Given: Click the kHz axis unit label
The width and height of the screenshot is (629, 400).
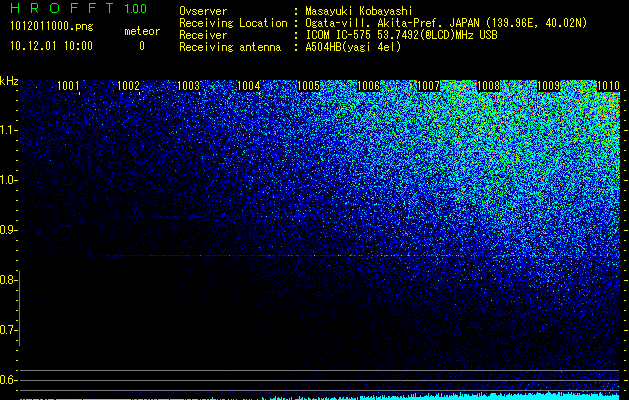Looking at the screenshot, I should point(9,81).
